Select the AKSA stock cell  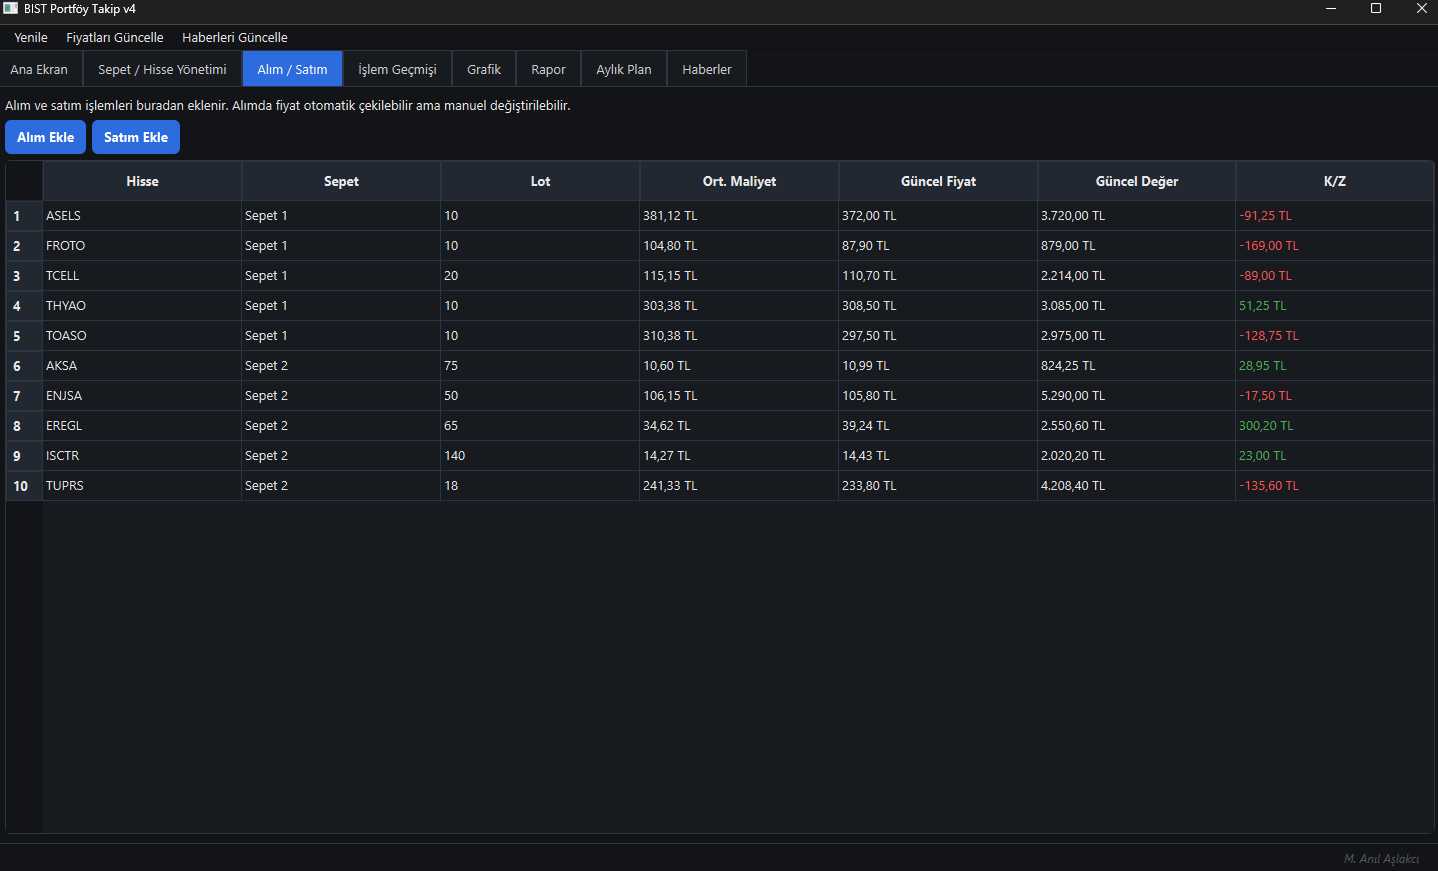(142, 366)
